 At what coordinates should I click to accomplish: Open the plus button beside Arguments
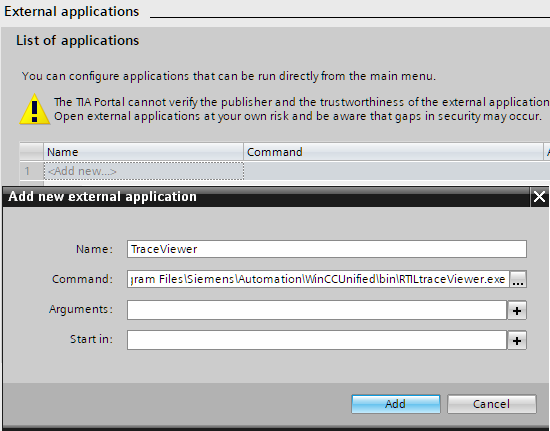tap(517, 310)
